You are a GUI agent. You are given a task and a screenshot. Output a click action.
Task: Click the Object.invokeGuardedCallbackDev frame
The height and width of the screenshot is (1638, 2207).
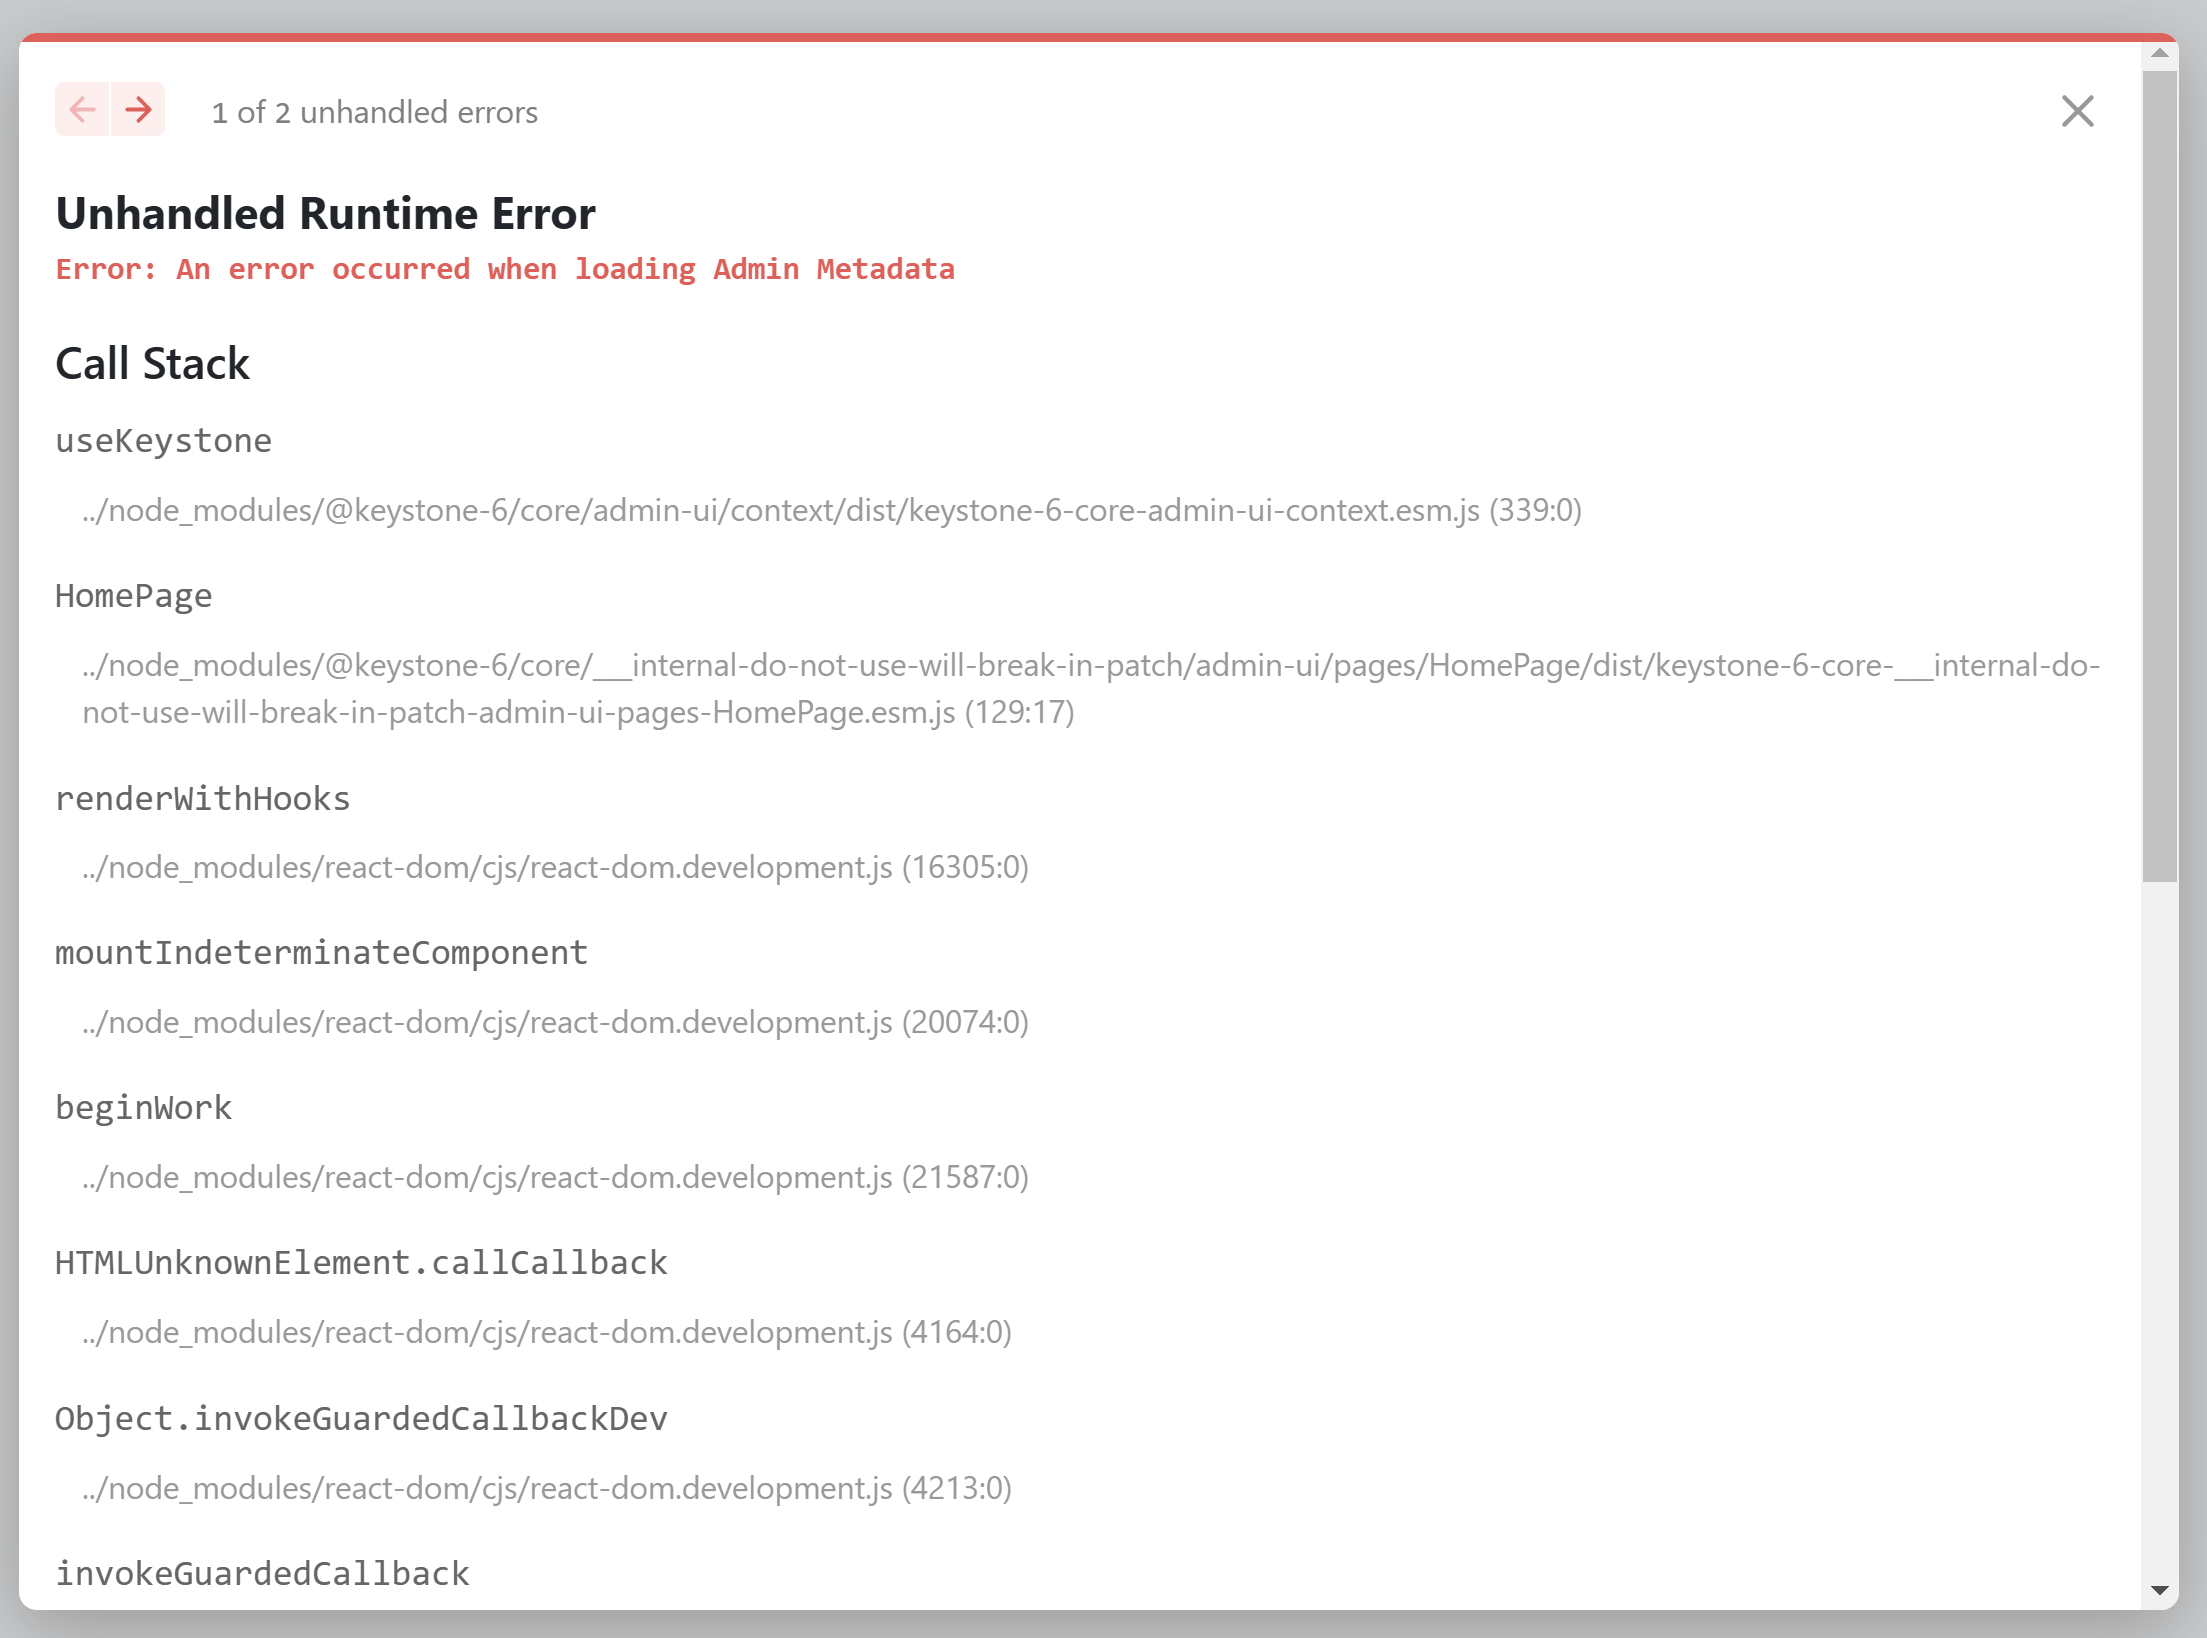point(362,1418)
